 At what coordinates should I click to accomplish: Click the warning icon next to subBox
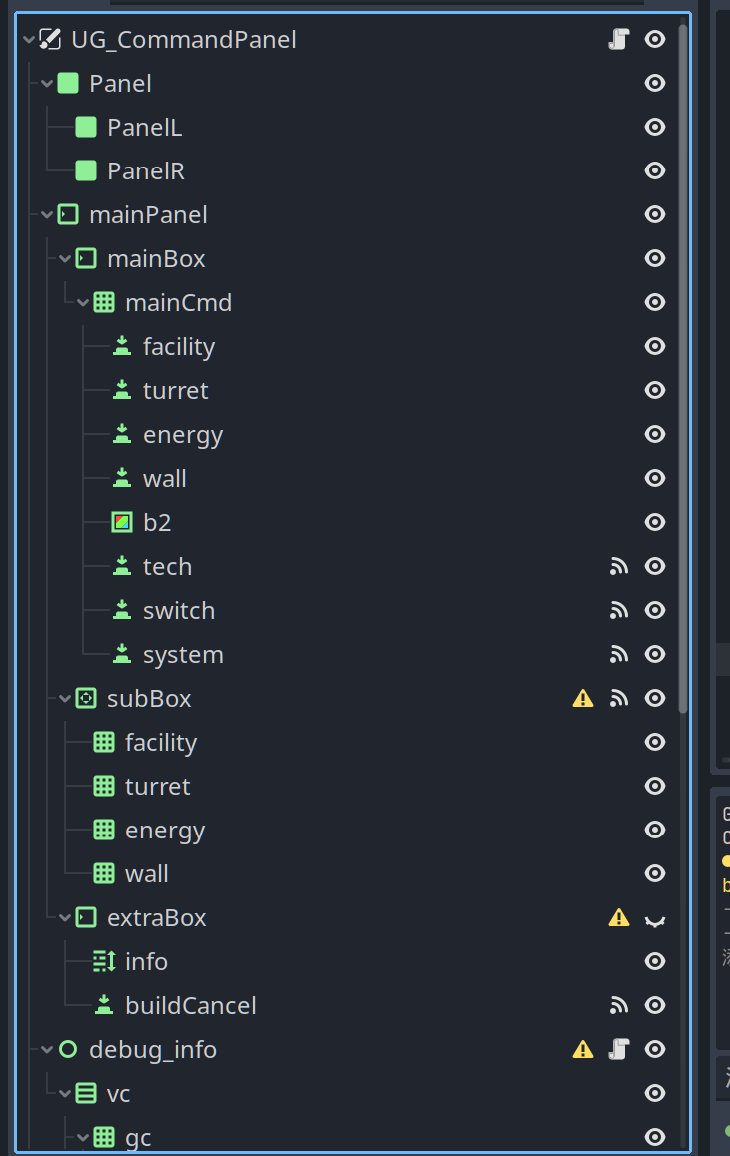[582, 698]
